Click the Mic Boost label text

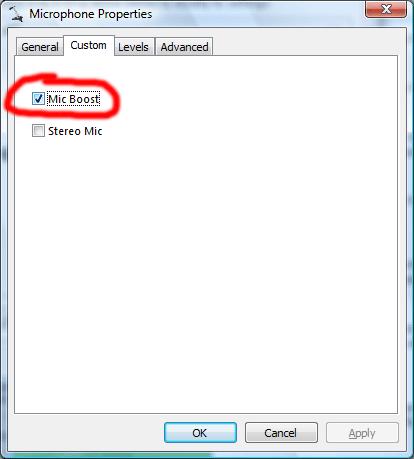[74, 99]
